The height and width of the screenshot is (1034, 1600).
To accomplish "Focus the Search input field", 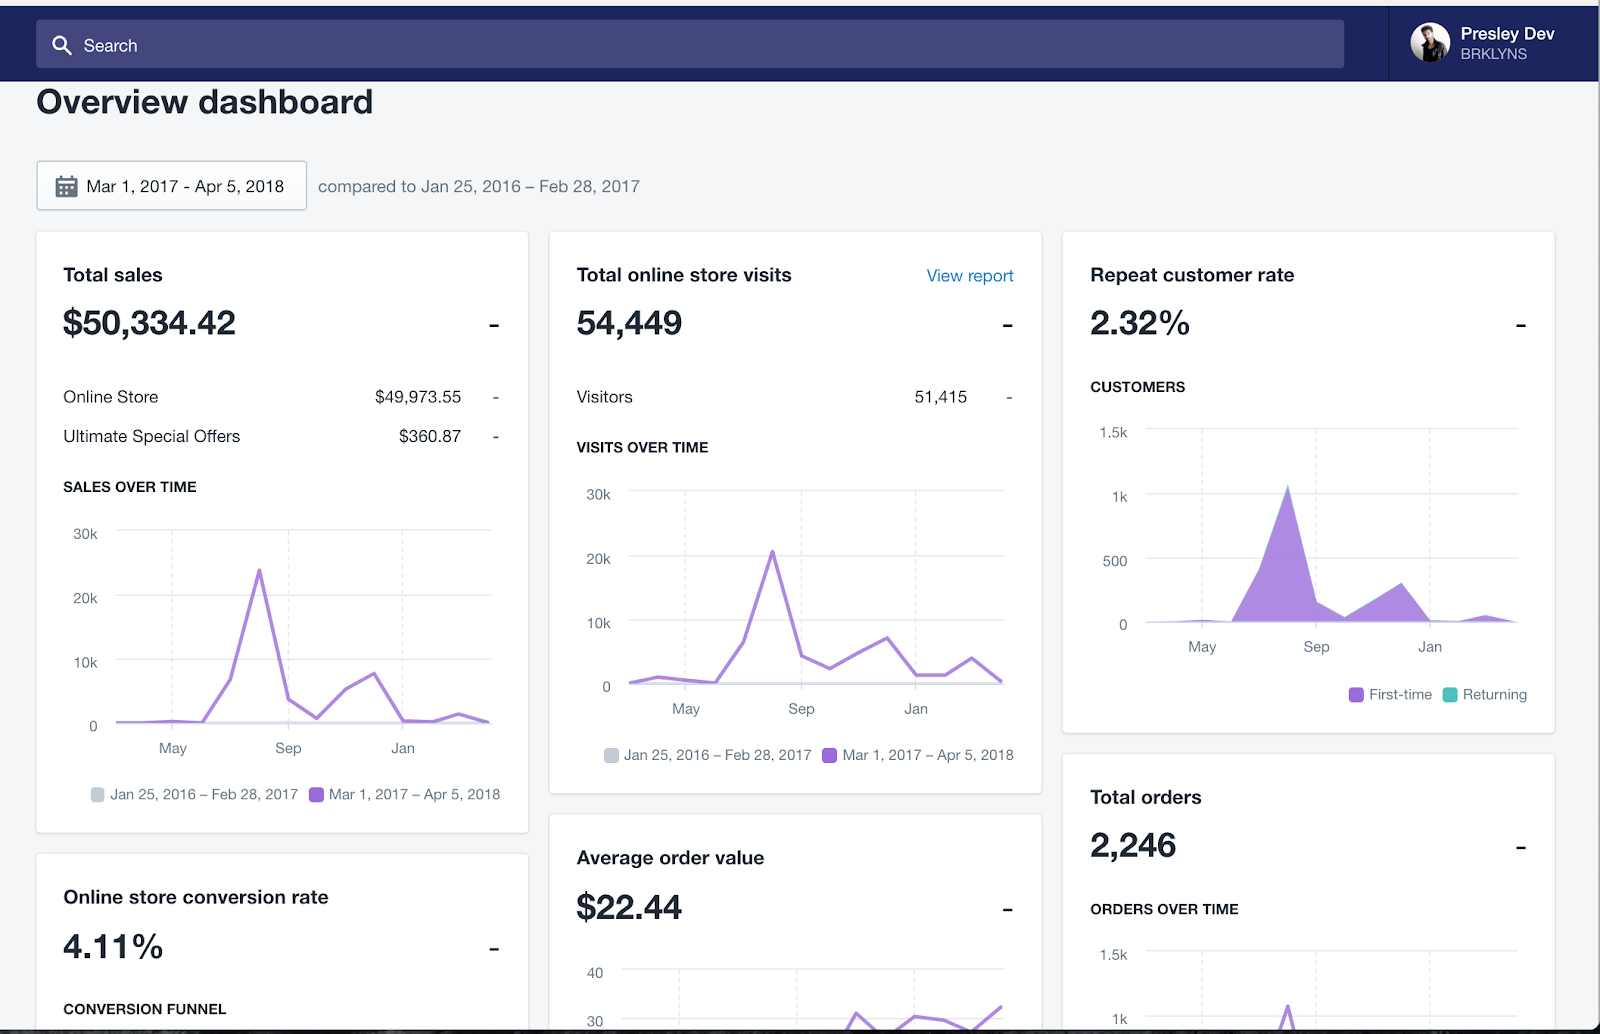I will click(x=690, y=45).
